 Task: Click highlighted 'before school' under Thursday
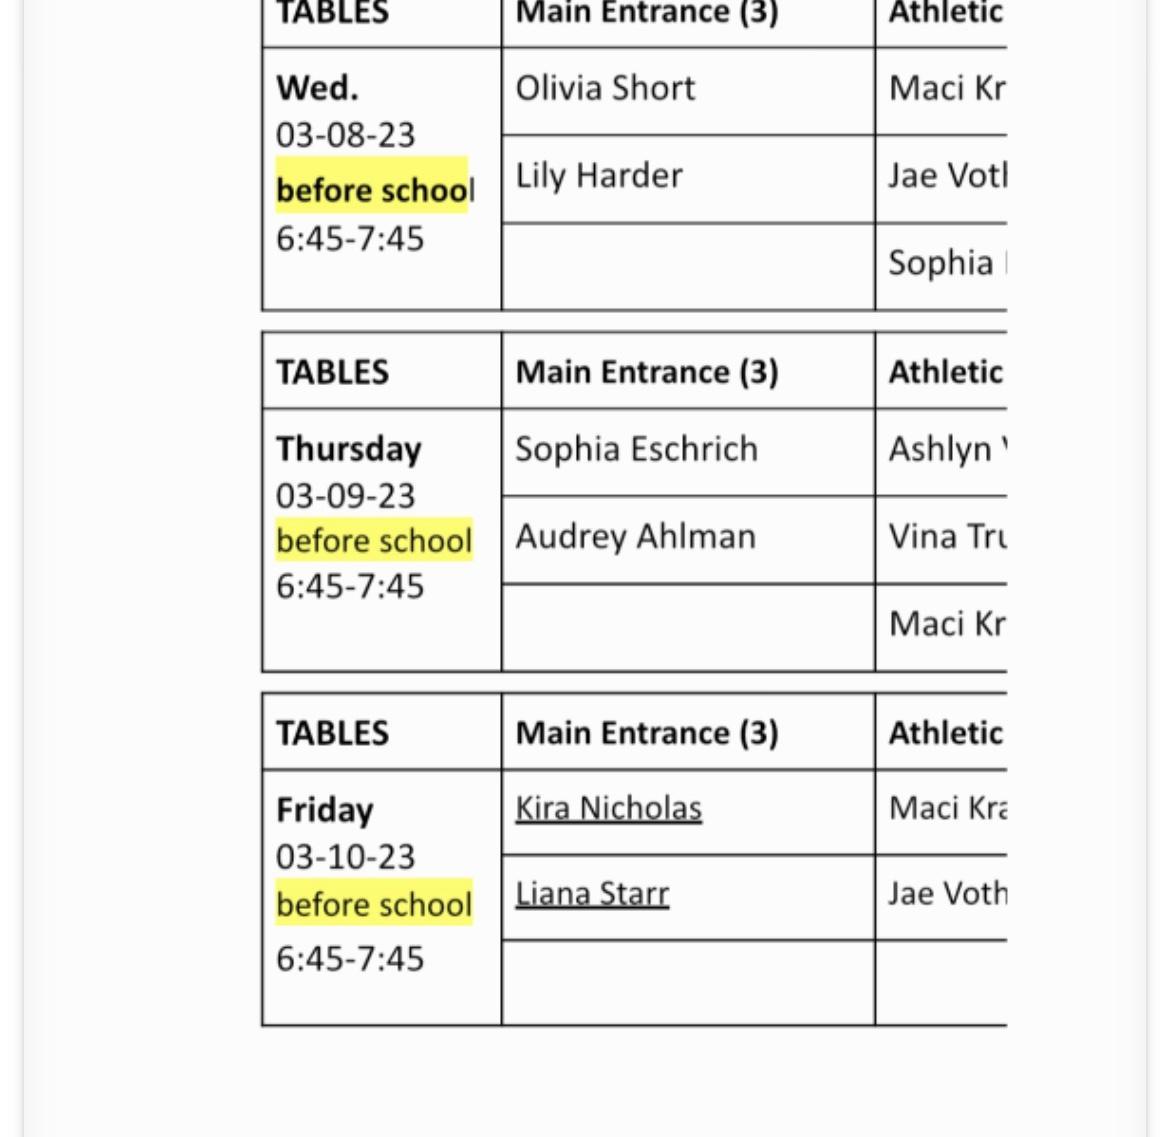pos(373,541)
